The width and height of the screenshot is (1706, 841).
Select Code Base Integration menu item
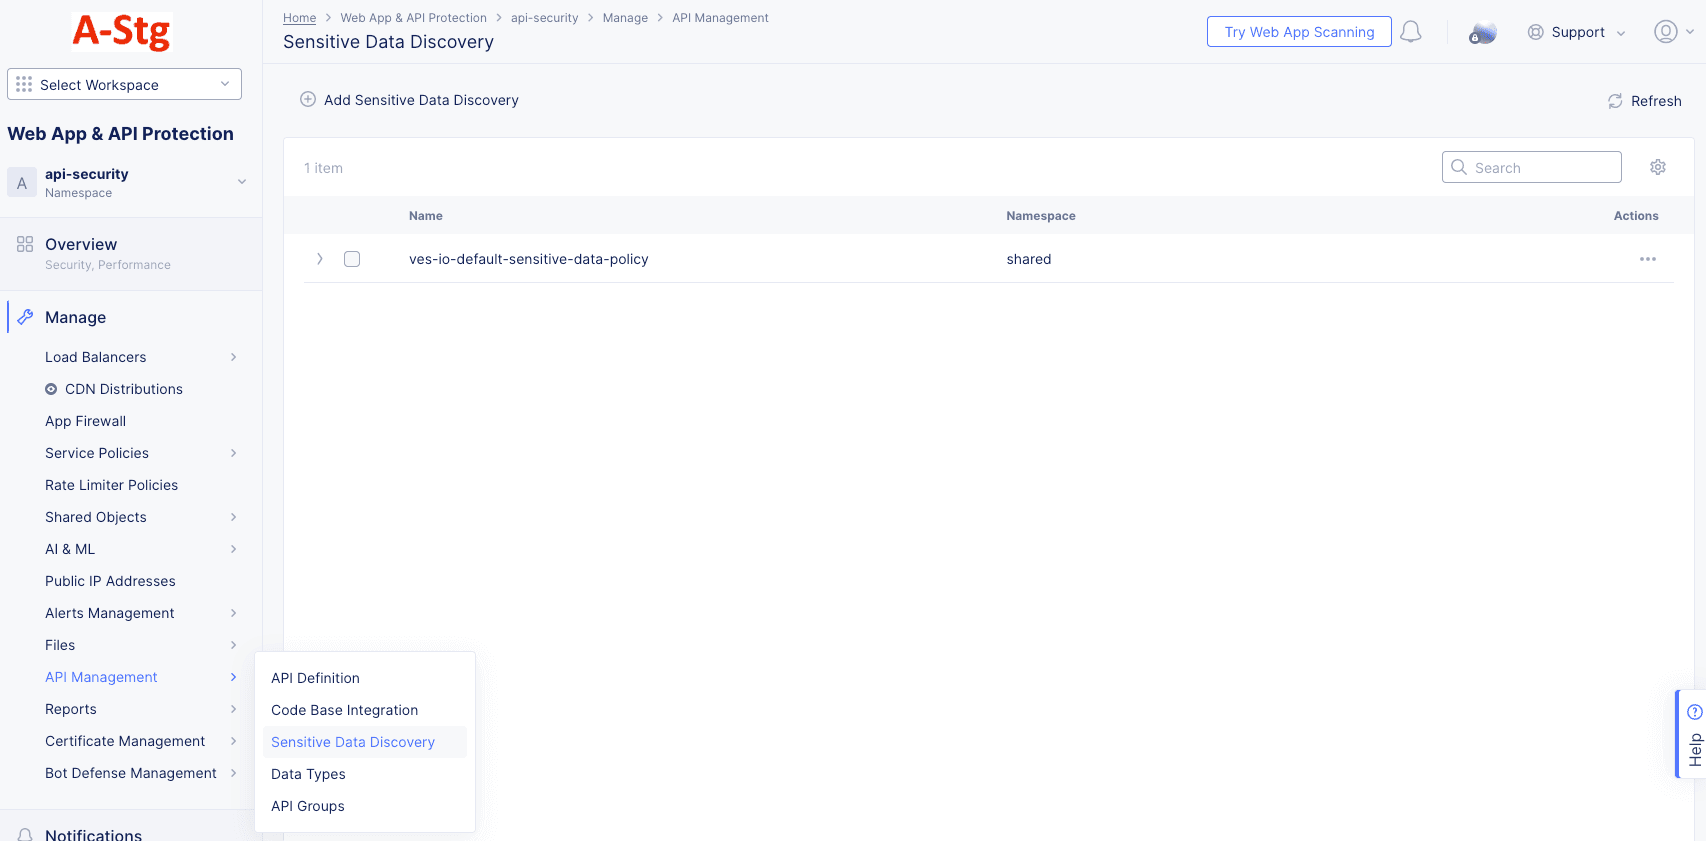[345, 710]
